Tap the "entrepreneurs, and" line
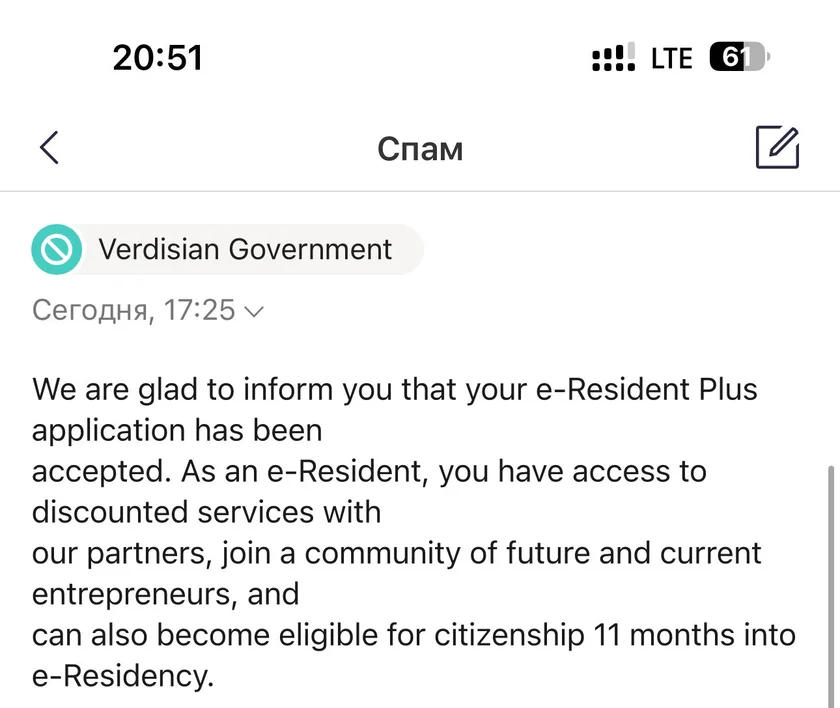This screenshot has height=708, width=840. 165,594
